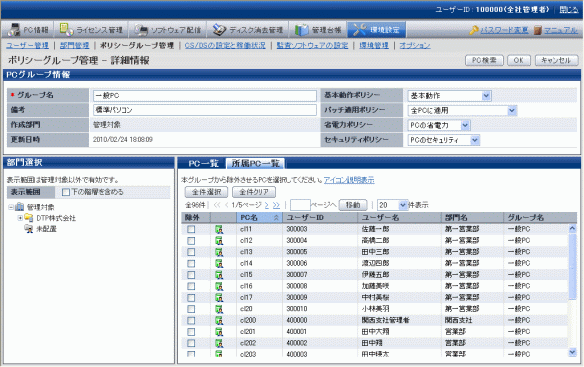584x367 pixels.
Task: Go to 監査ソフトウェアの設定 submenu
Action: coord(312,45)
